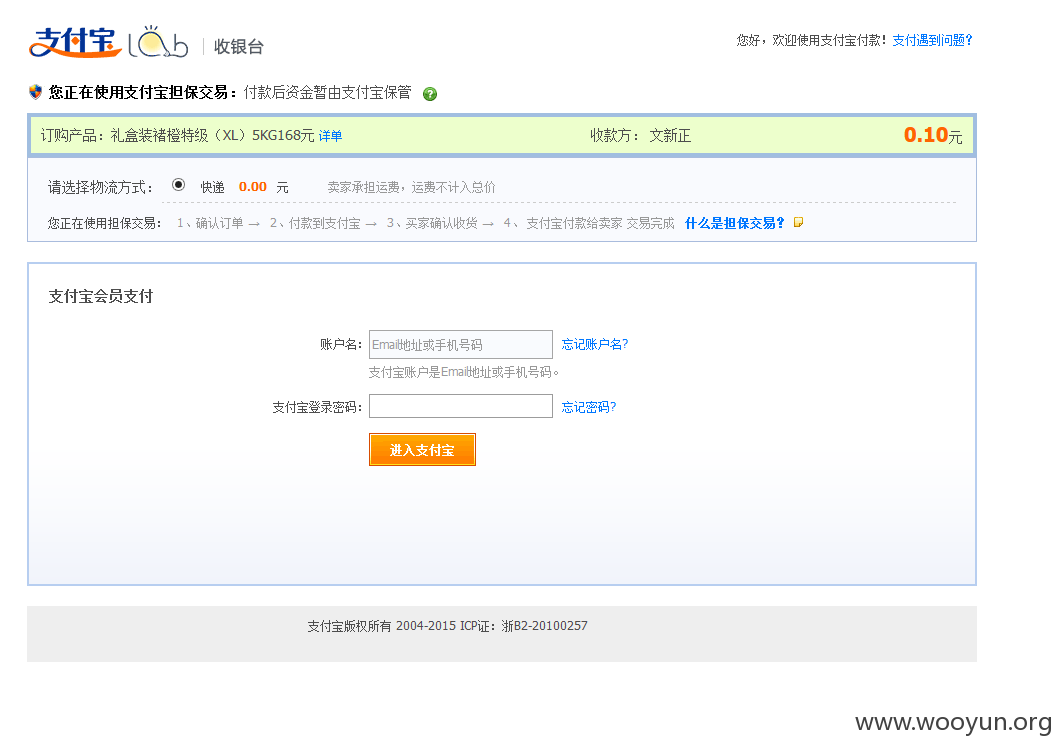Click the 进入支付宝 orange button
The image size is (1061, 751).
[422, 450]
